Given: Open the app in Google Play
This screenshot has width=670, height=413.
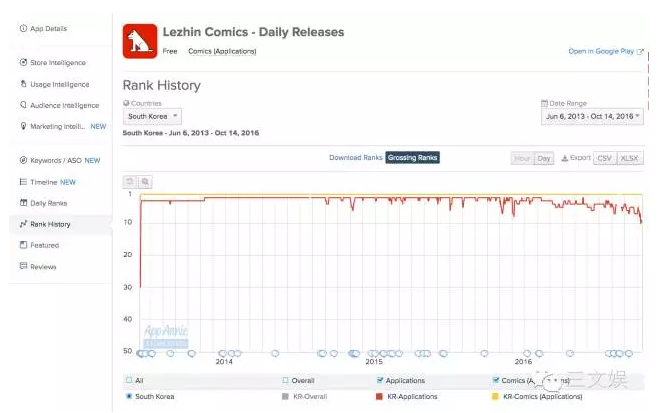Looking at the screenshot, I should 601,51.
